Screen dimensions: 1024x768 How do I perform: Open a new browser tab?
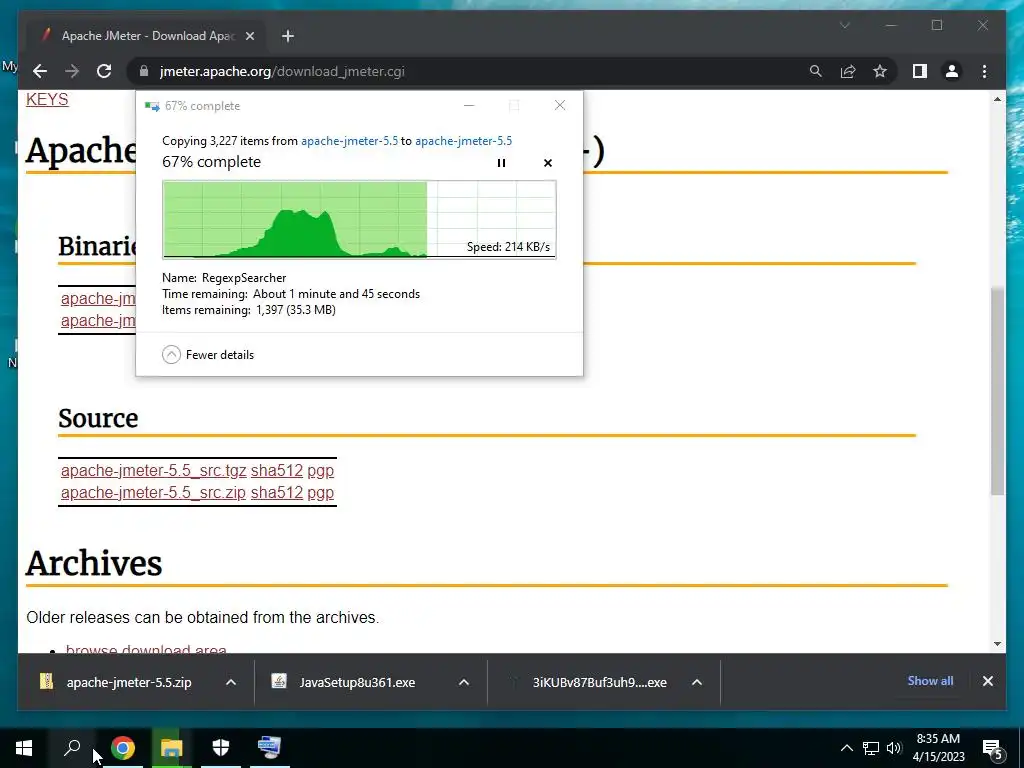[x=288, y=36]
